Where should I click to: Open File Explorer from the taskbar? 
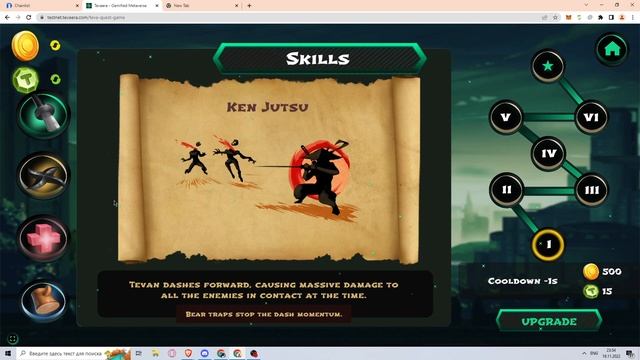(x=156, y=353)
